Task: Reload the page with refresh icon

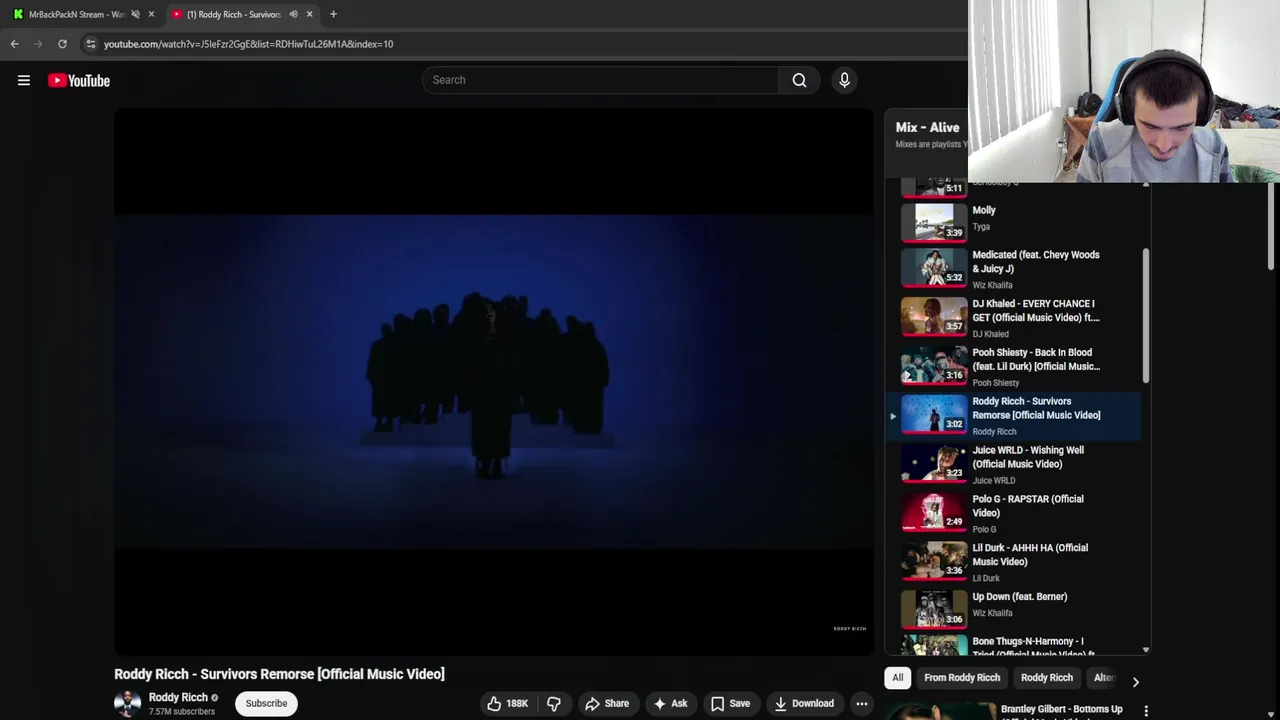Action: point(62,44)
